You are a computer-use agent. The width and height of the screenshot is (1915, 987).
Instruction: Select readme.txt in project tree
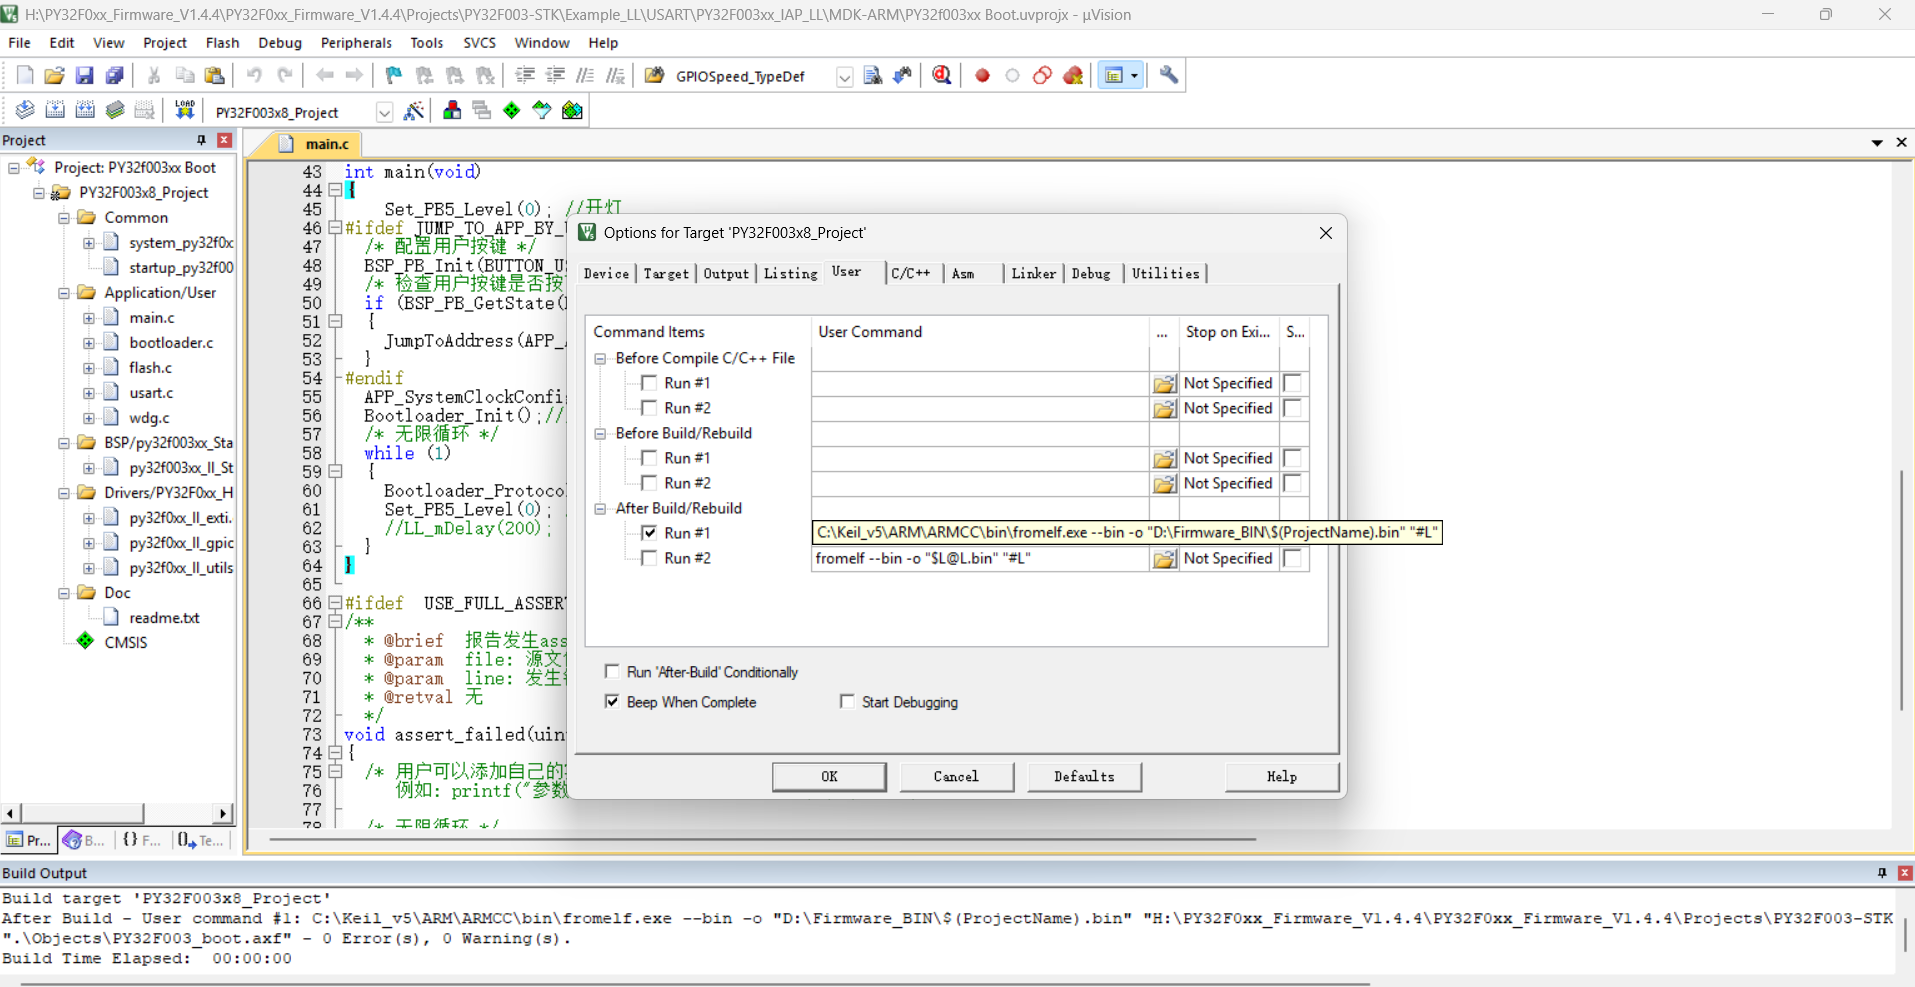(164, 617)
